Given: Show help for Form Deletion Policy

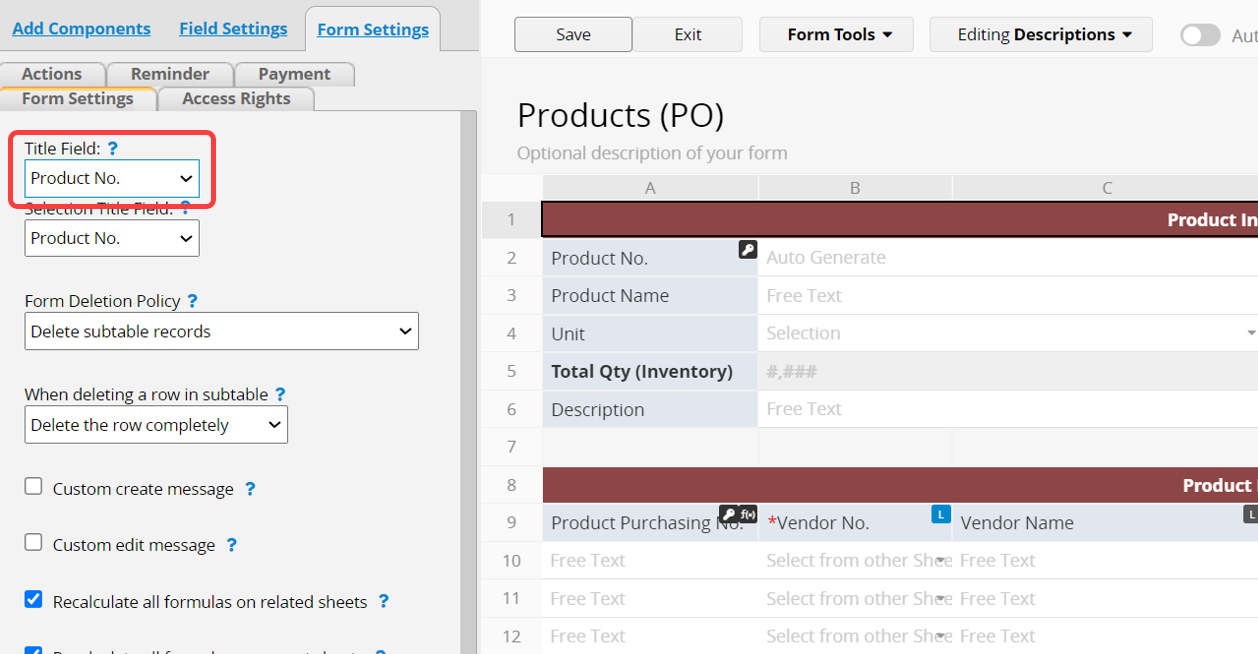Looking at the screenshot, I should 192,300.
